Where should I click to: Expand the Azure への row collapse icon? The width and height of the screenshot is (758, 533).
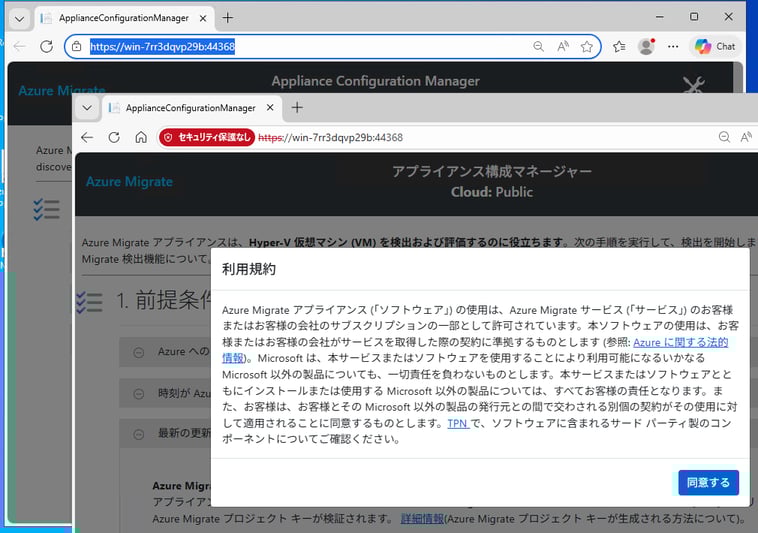click(x=139, y=352)
